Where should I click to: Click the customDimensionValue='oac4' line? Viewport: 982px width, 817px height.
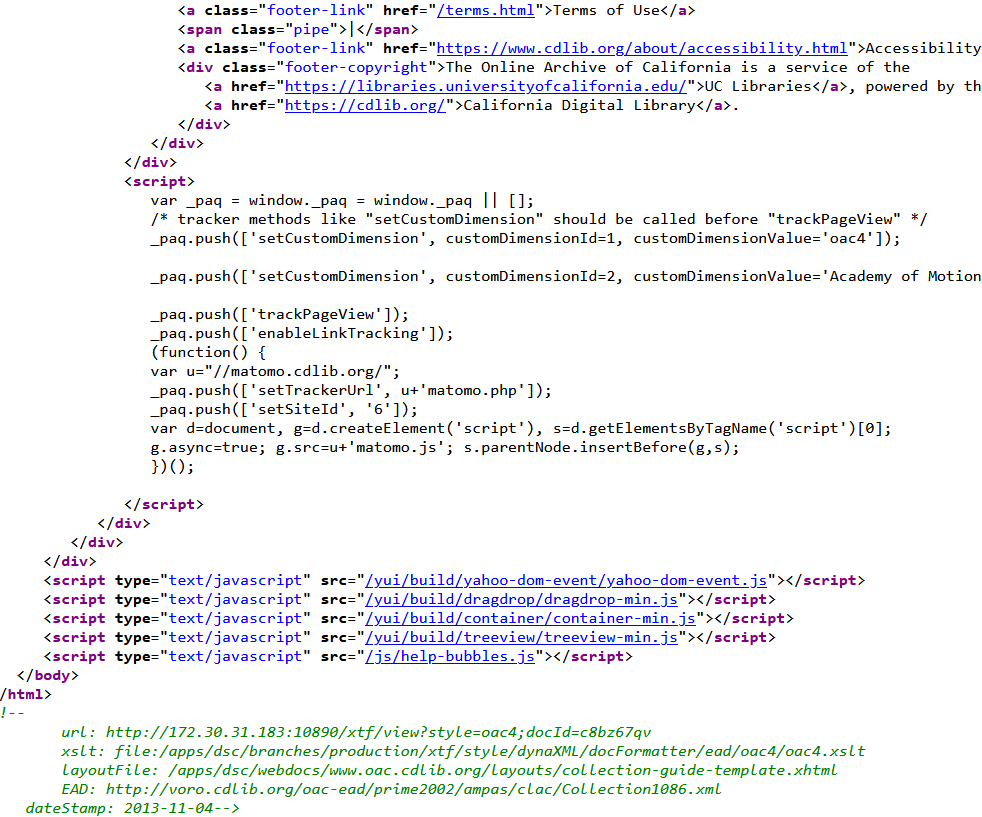coord(525,239)
